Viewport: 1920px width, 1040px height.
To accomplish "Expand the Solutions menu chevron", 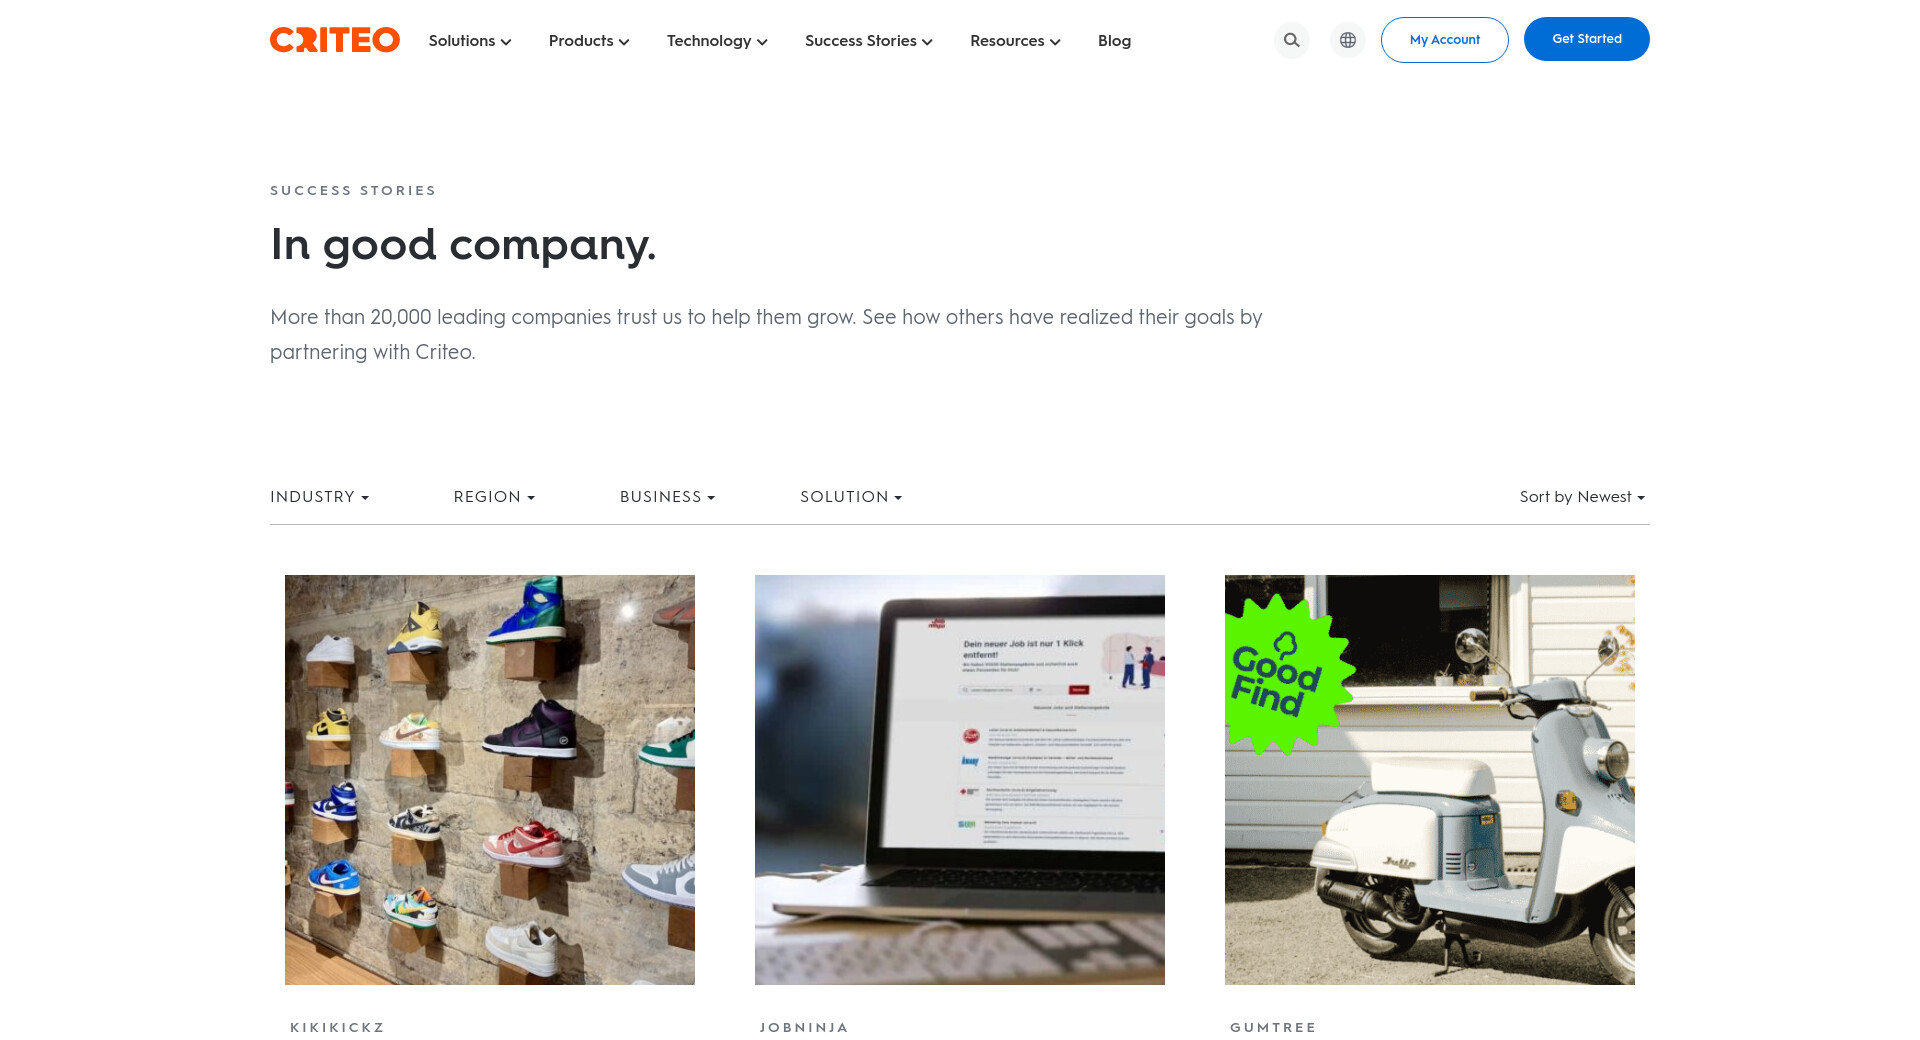I will point(506,42).
